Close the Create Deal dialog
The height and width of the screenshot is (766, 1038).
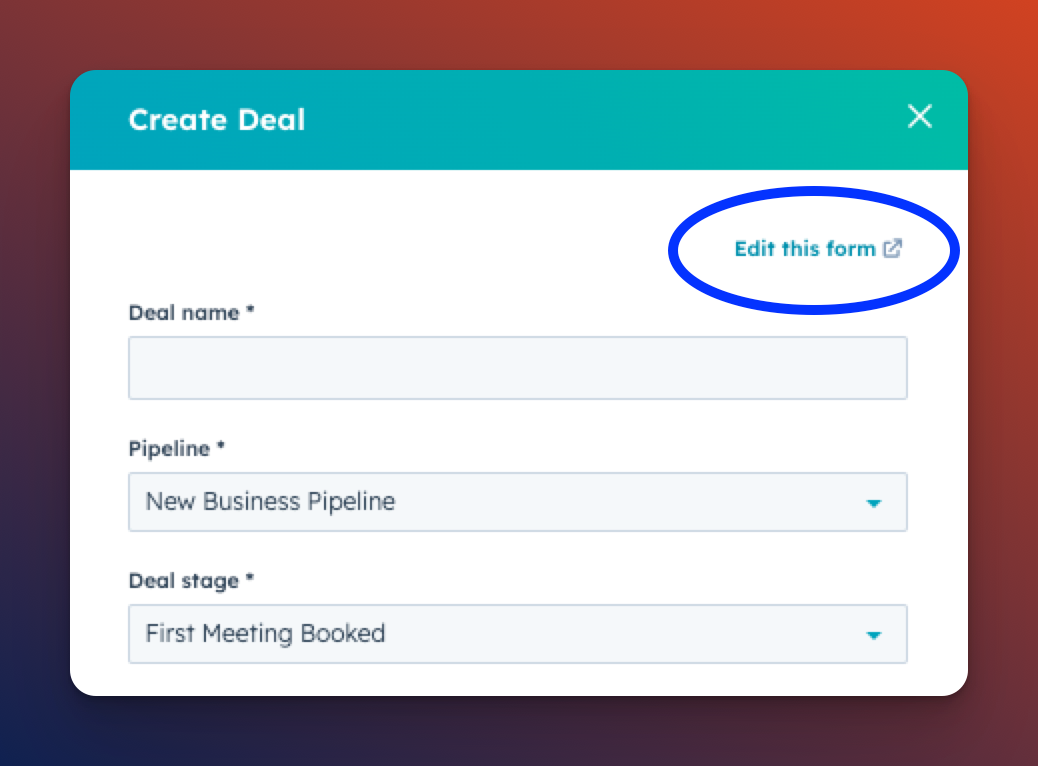919,117
